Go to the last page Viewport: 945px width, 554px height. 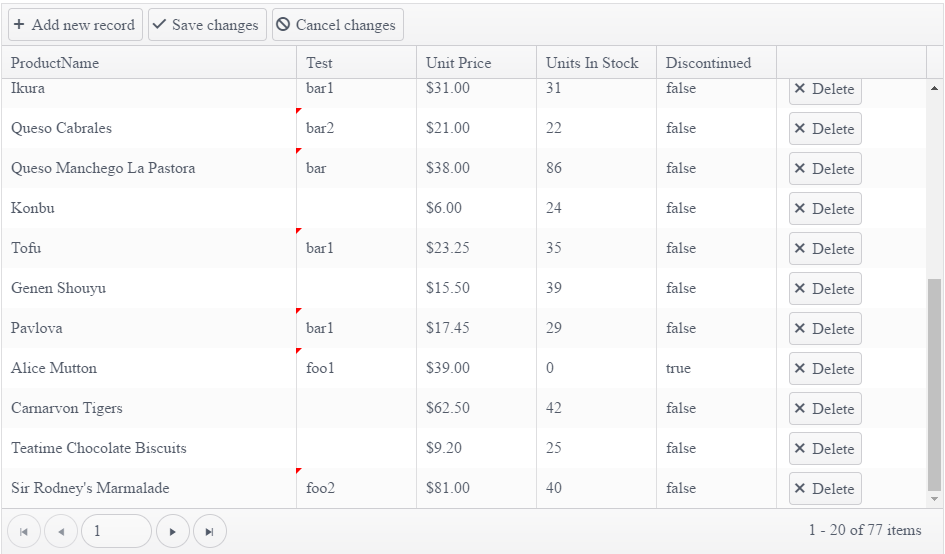(x=209, y=531)
